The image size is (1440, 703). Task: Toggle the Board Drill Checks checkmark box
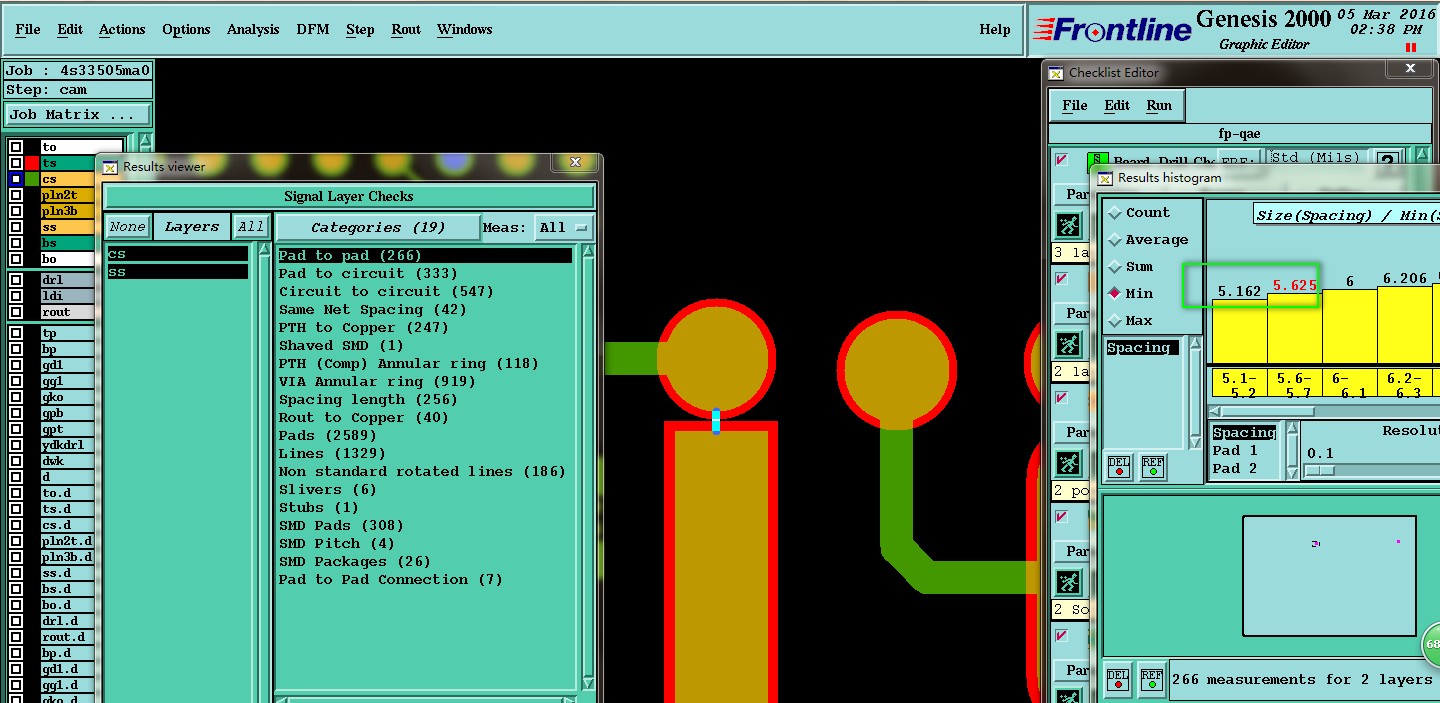click(x=1061, y=160)
